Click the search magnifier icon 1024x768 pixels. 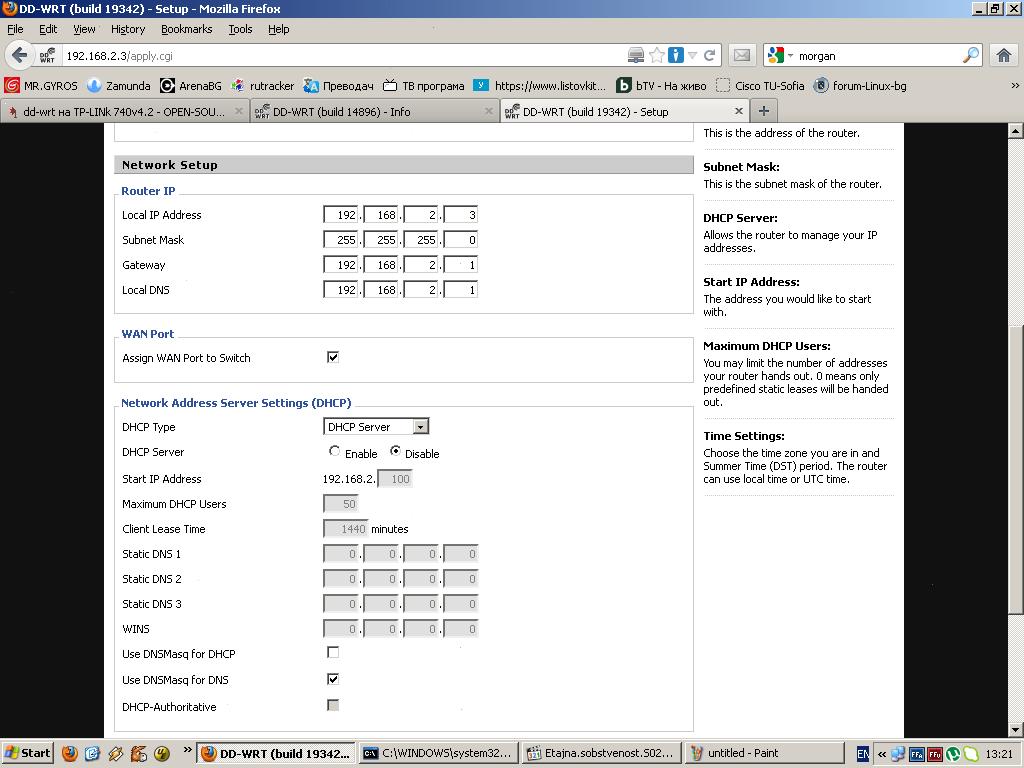970,56
